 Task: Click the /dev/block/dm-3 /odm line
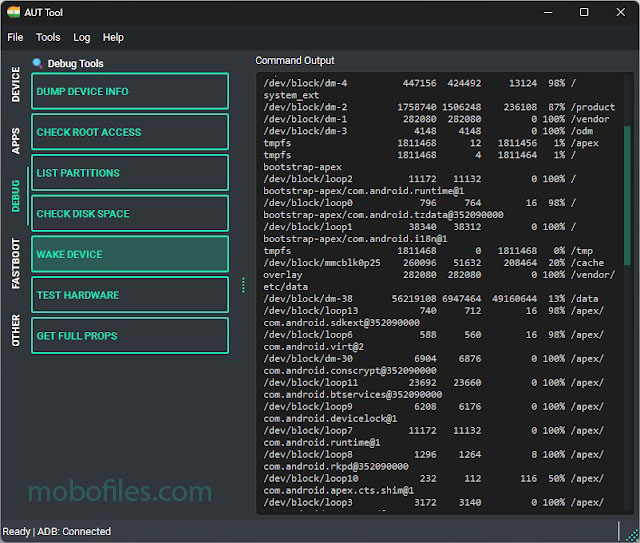coord(428,131)
